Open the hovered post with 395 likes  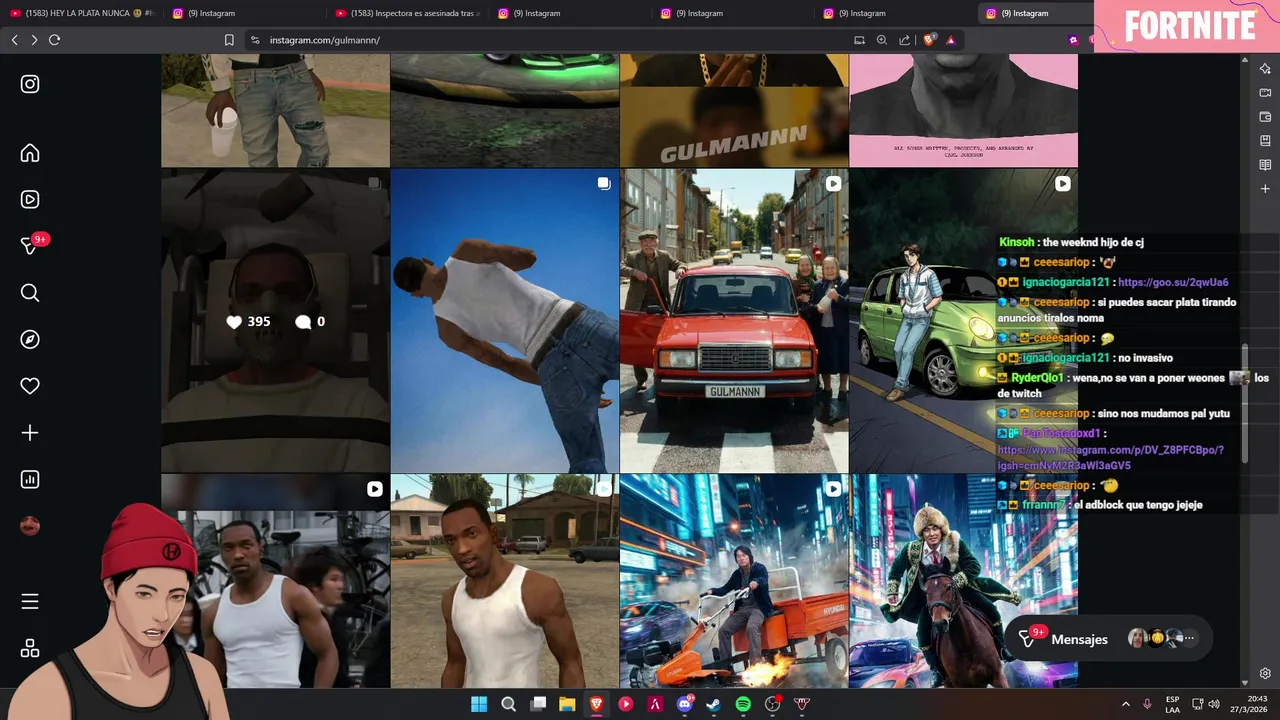tap(275, 321)
